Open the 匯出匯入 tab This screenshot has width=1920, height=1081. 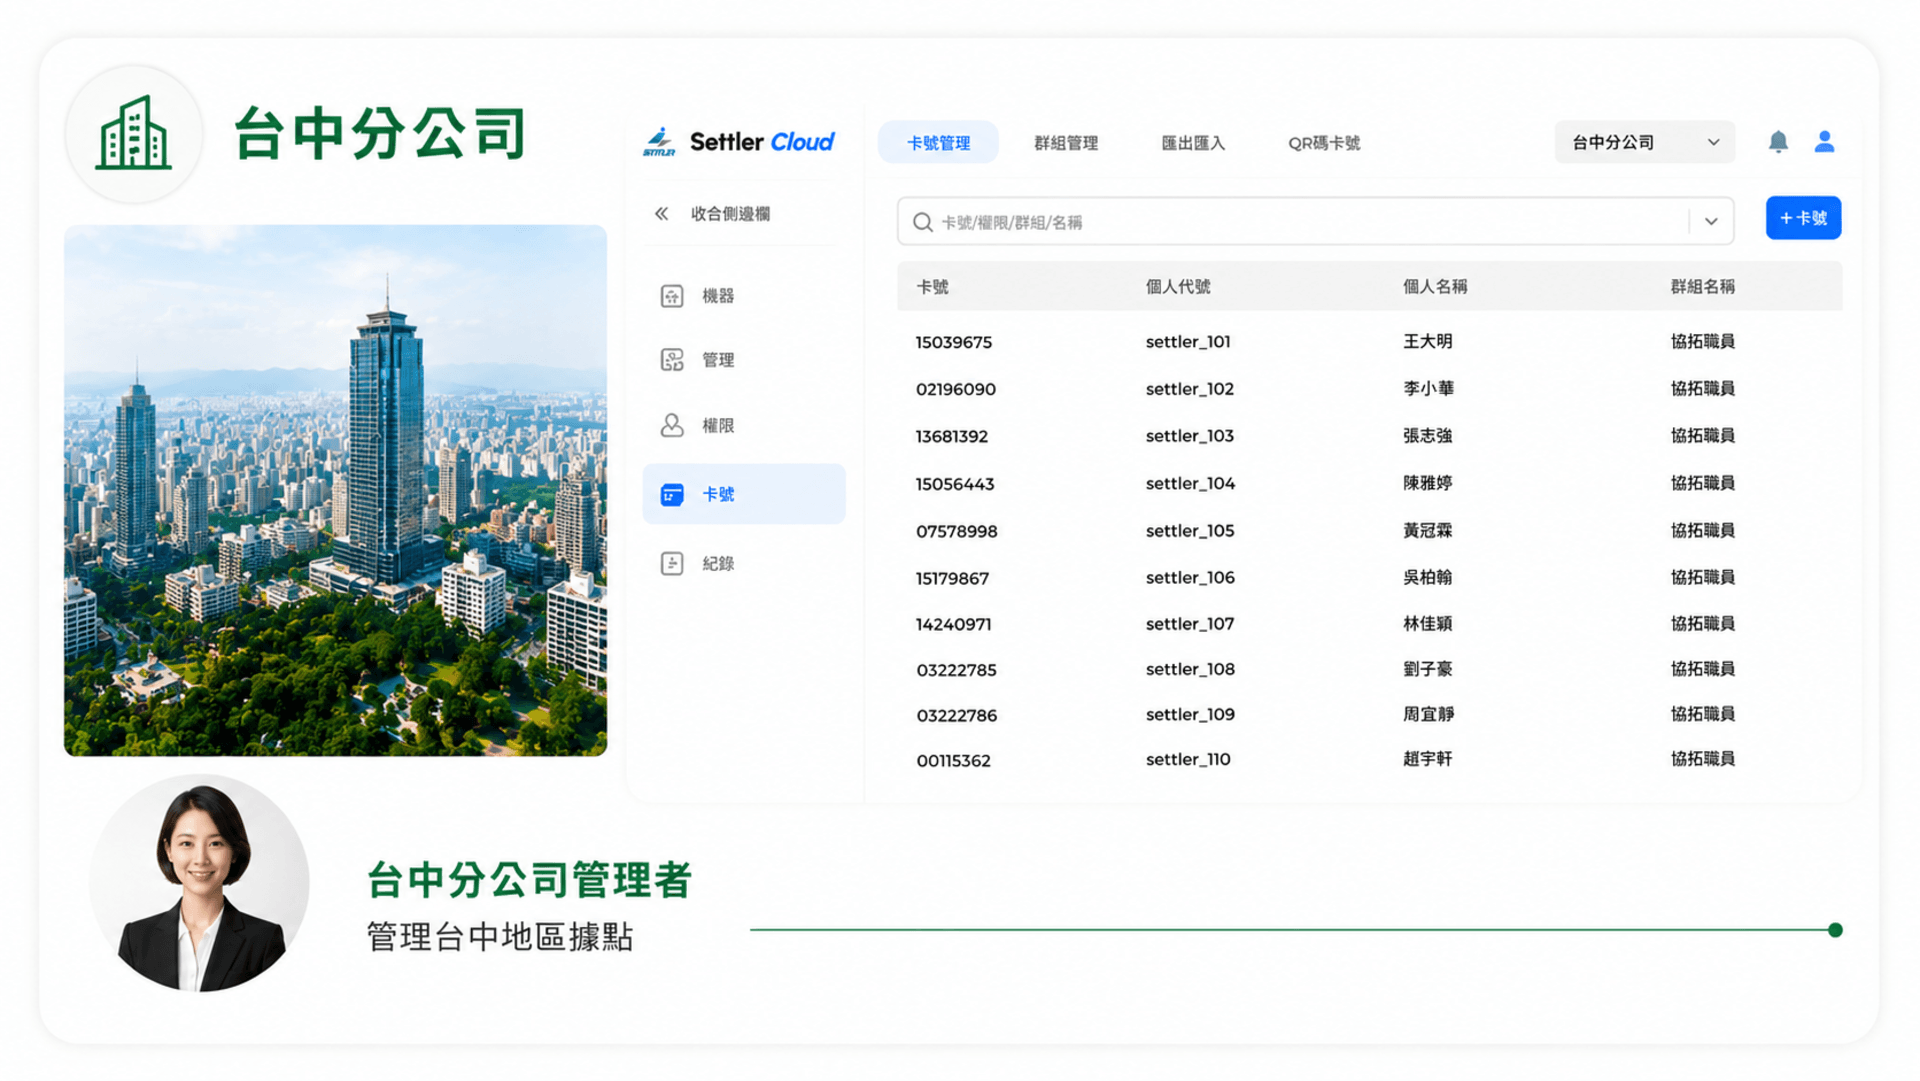pyautogui.click(x=1193, y=143)
